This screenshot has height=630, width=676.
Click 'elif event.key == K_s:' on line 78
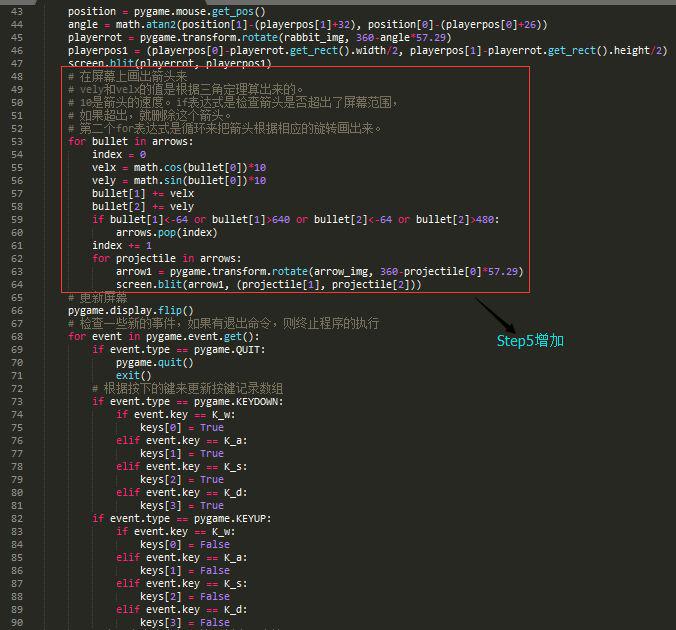(x=182, y=466)
